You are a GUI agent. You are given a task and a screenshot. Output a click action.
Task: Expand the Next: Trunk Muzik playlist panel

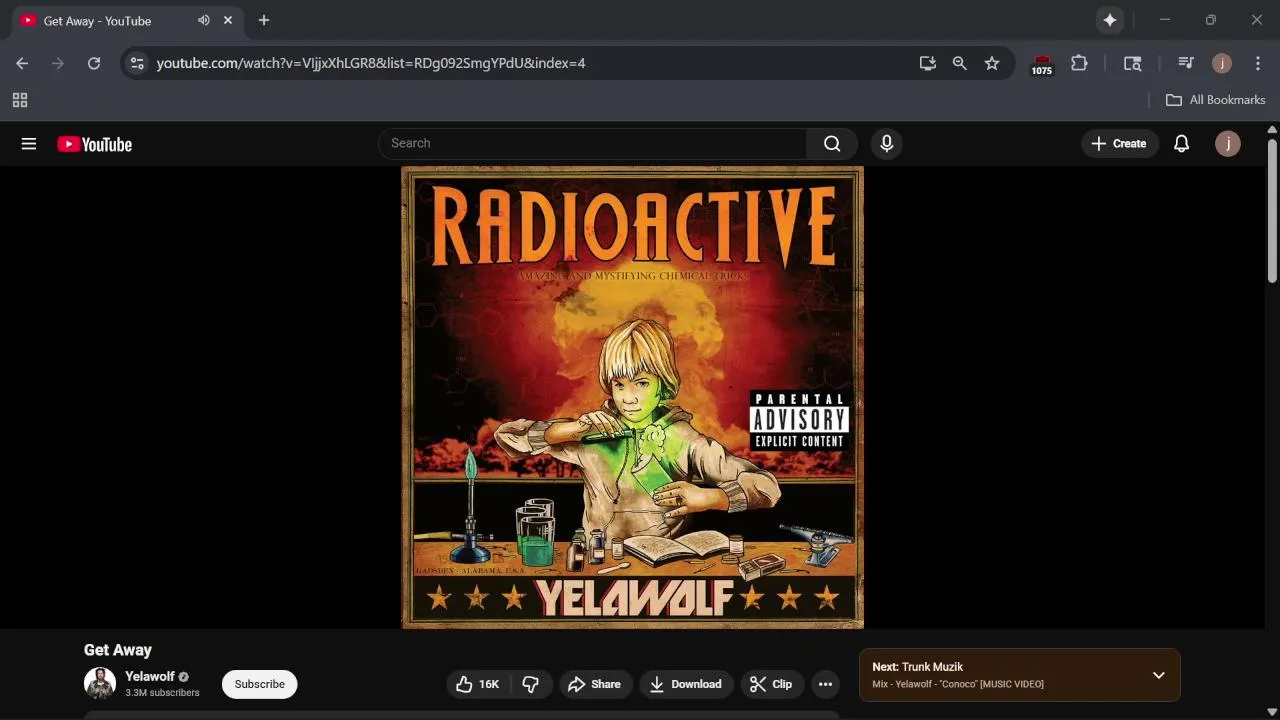(x=1158, y=675)
